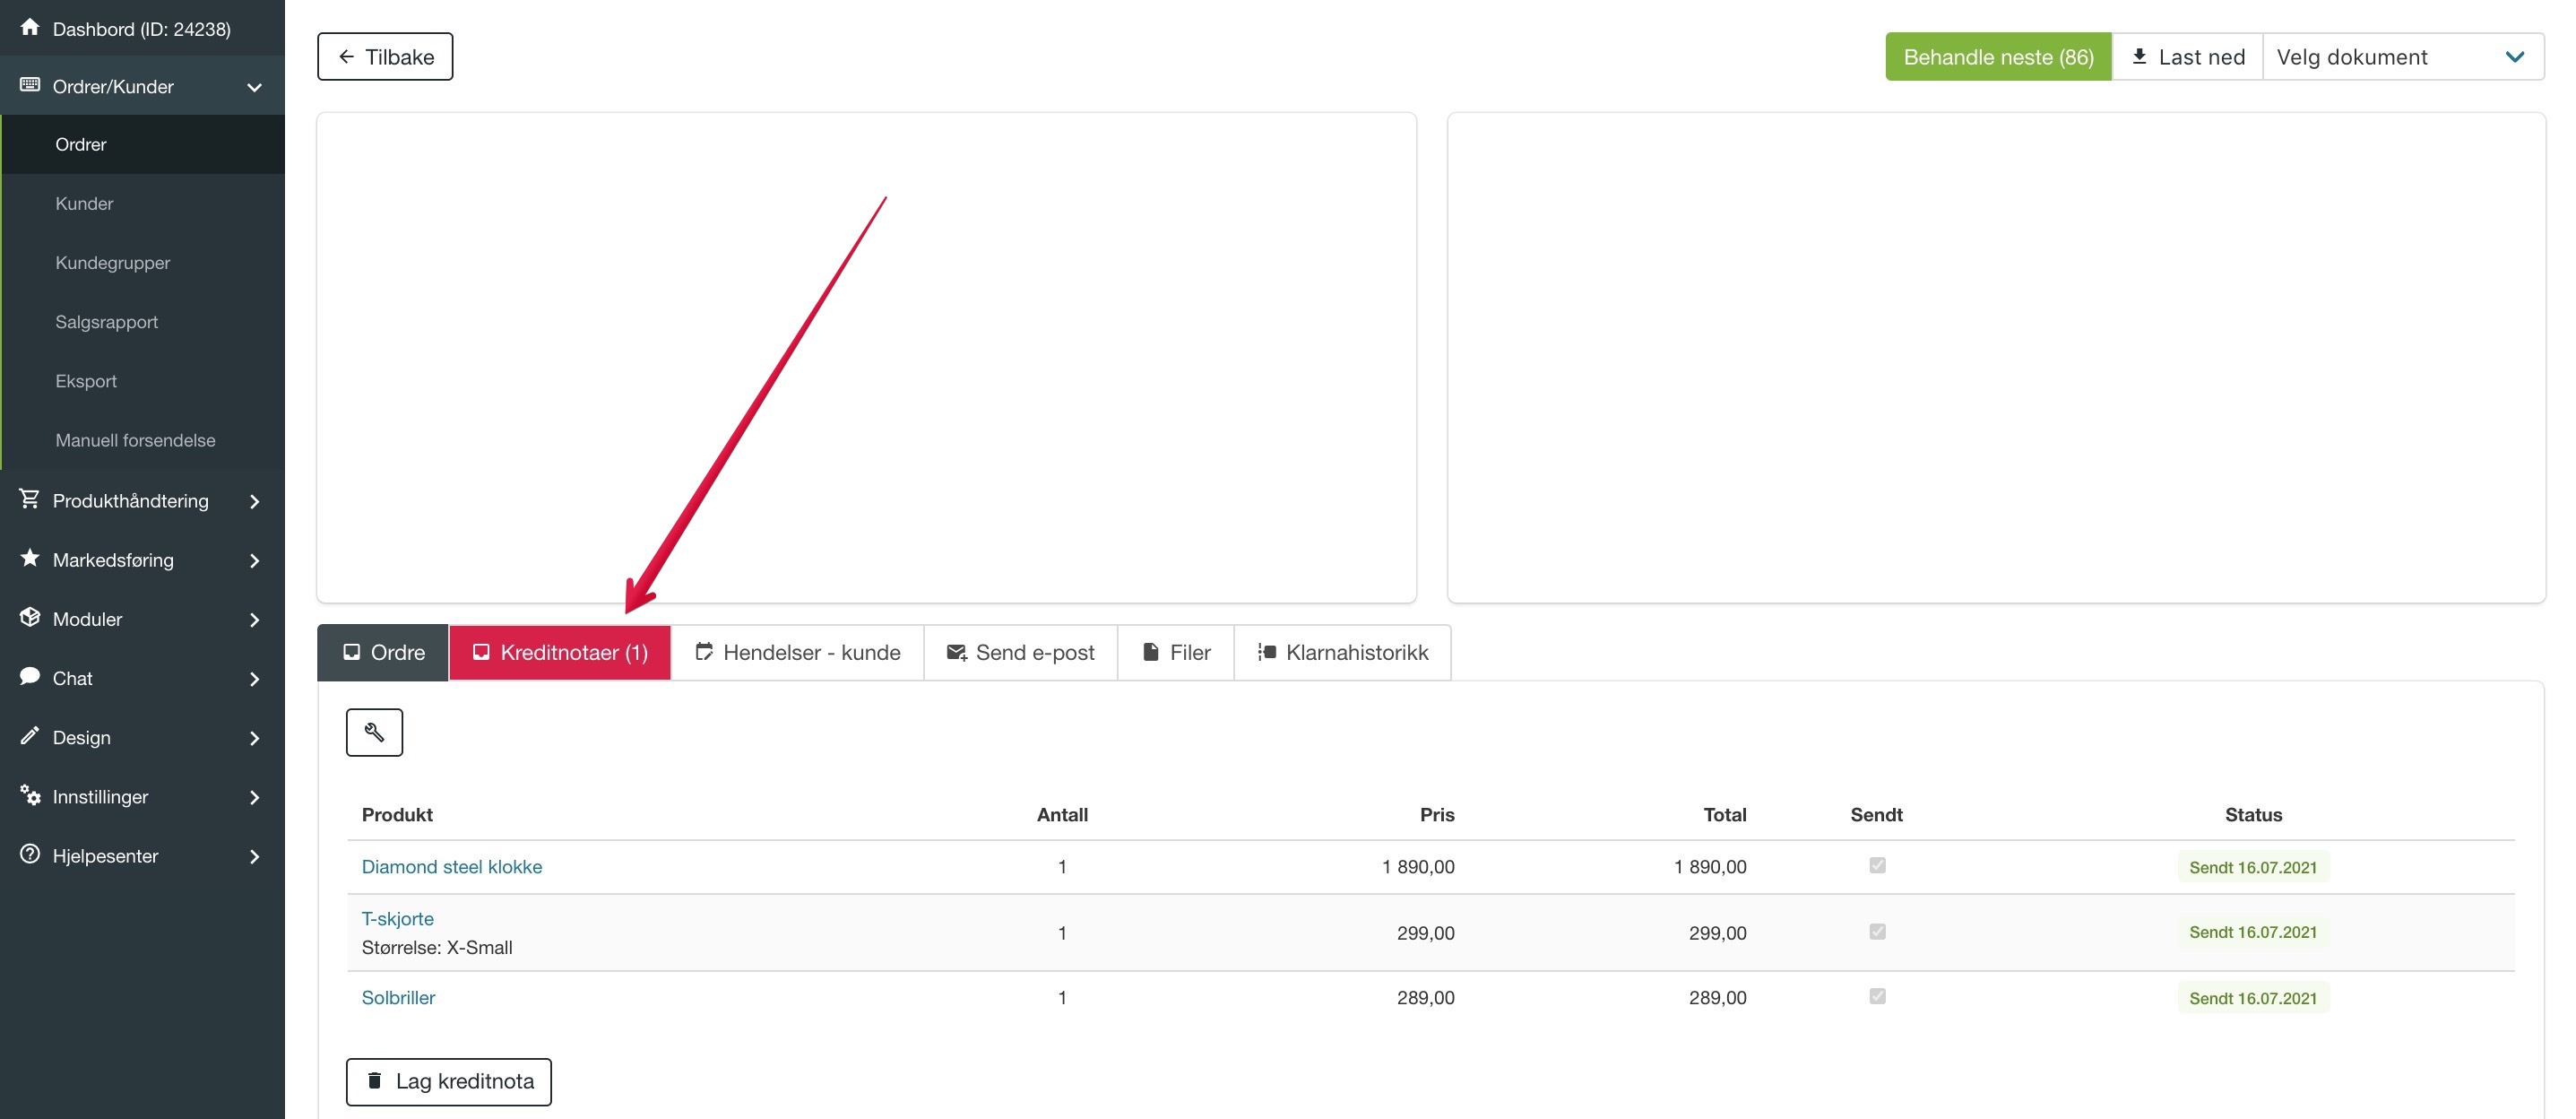Open the Klarnahistorikk tab
The image size is (2576, 1119).
[x=1343, y=653]
